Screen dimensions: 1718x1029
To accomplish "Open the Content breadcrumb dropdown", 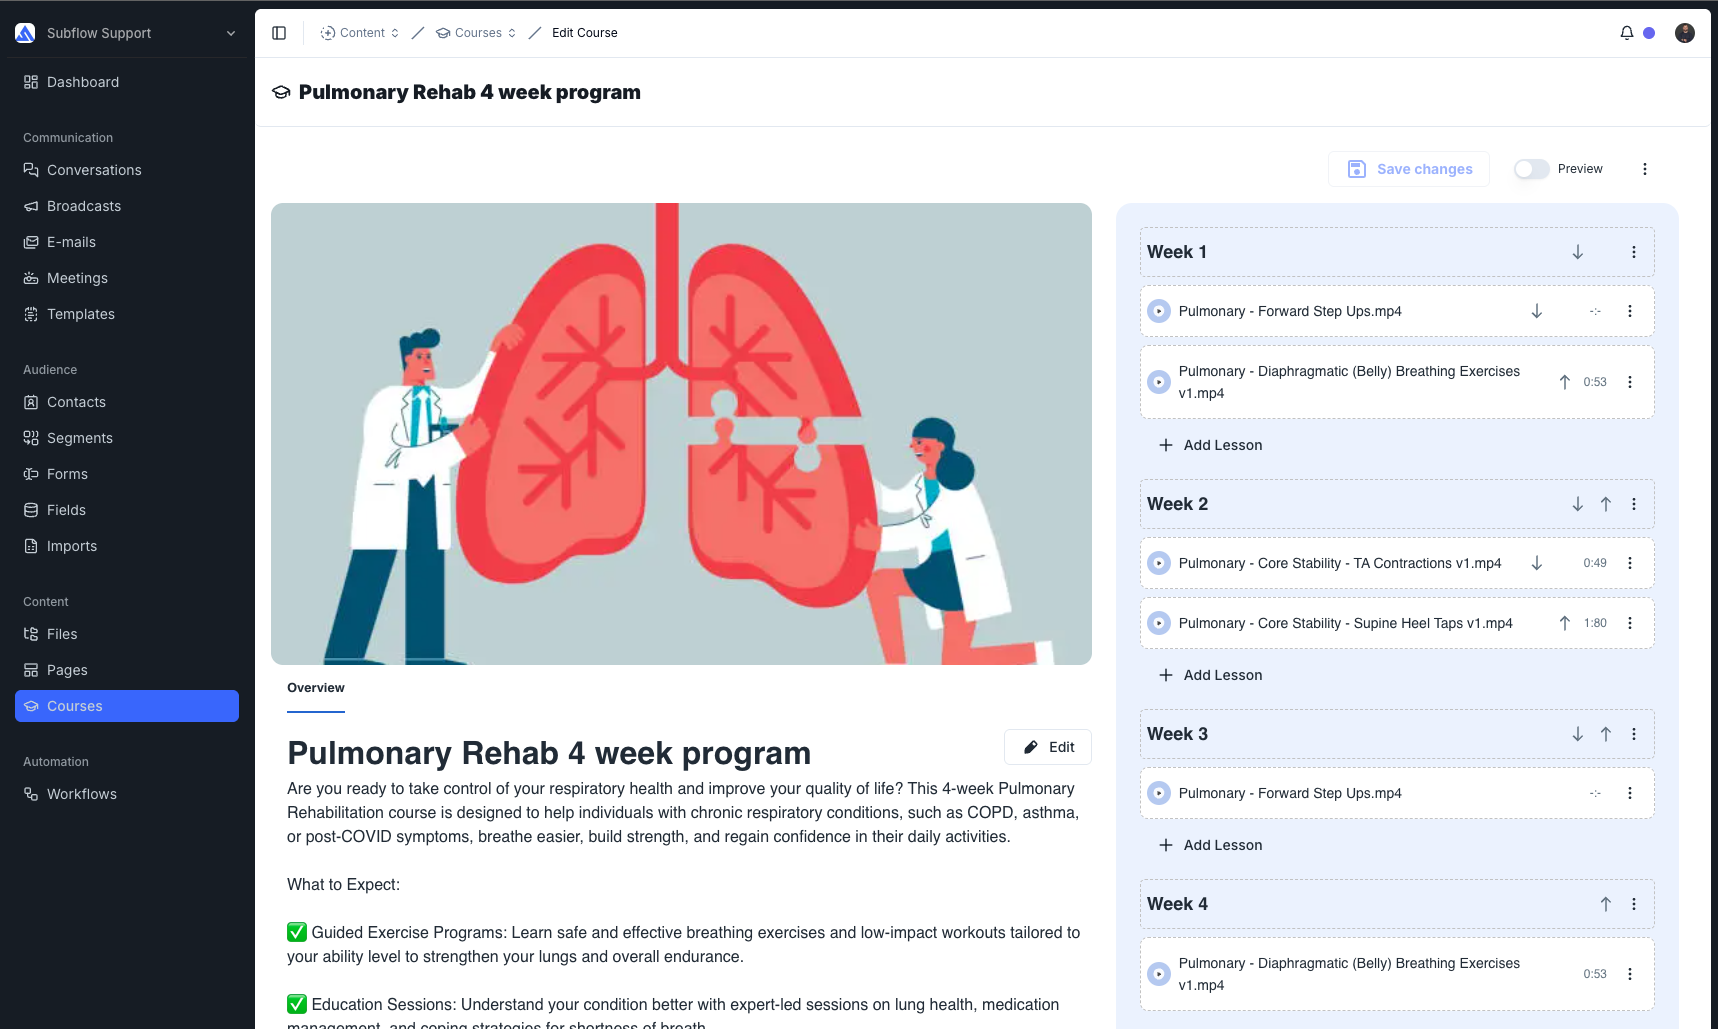I will tap(360, 33).
